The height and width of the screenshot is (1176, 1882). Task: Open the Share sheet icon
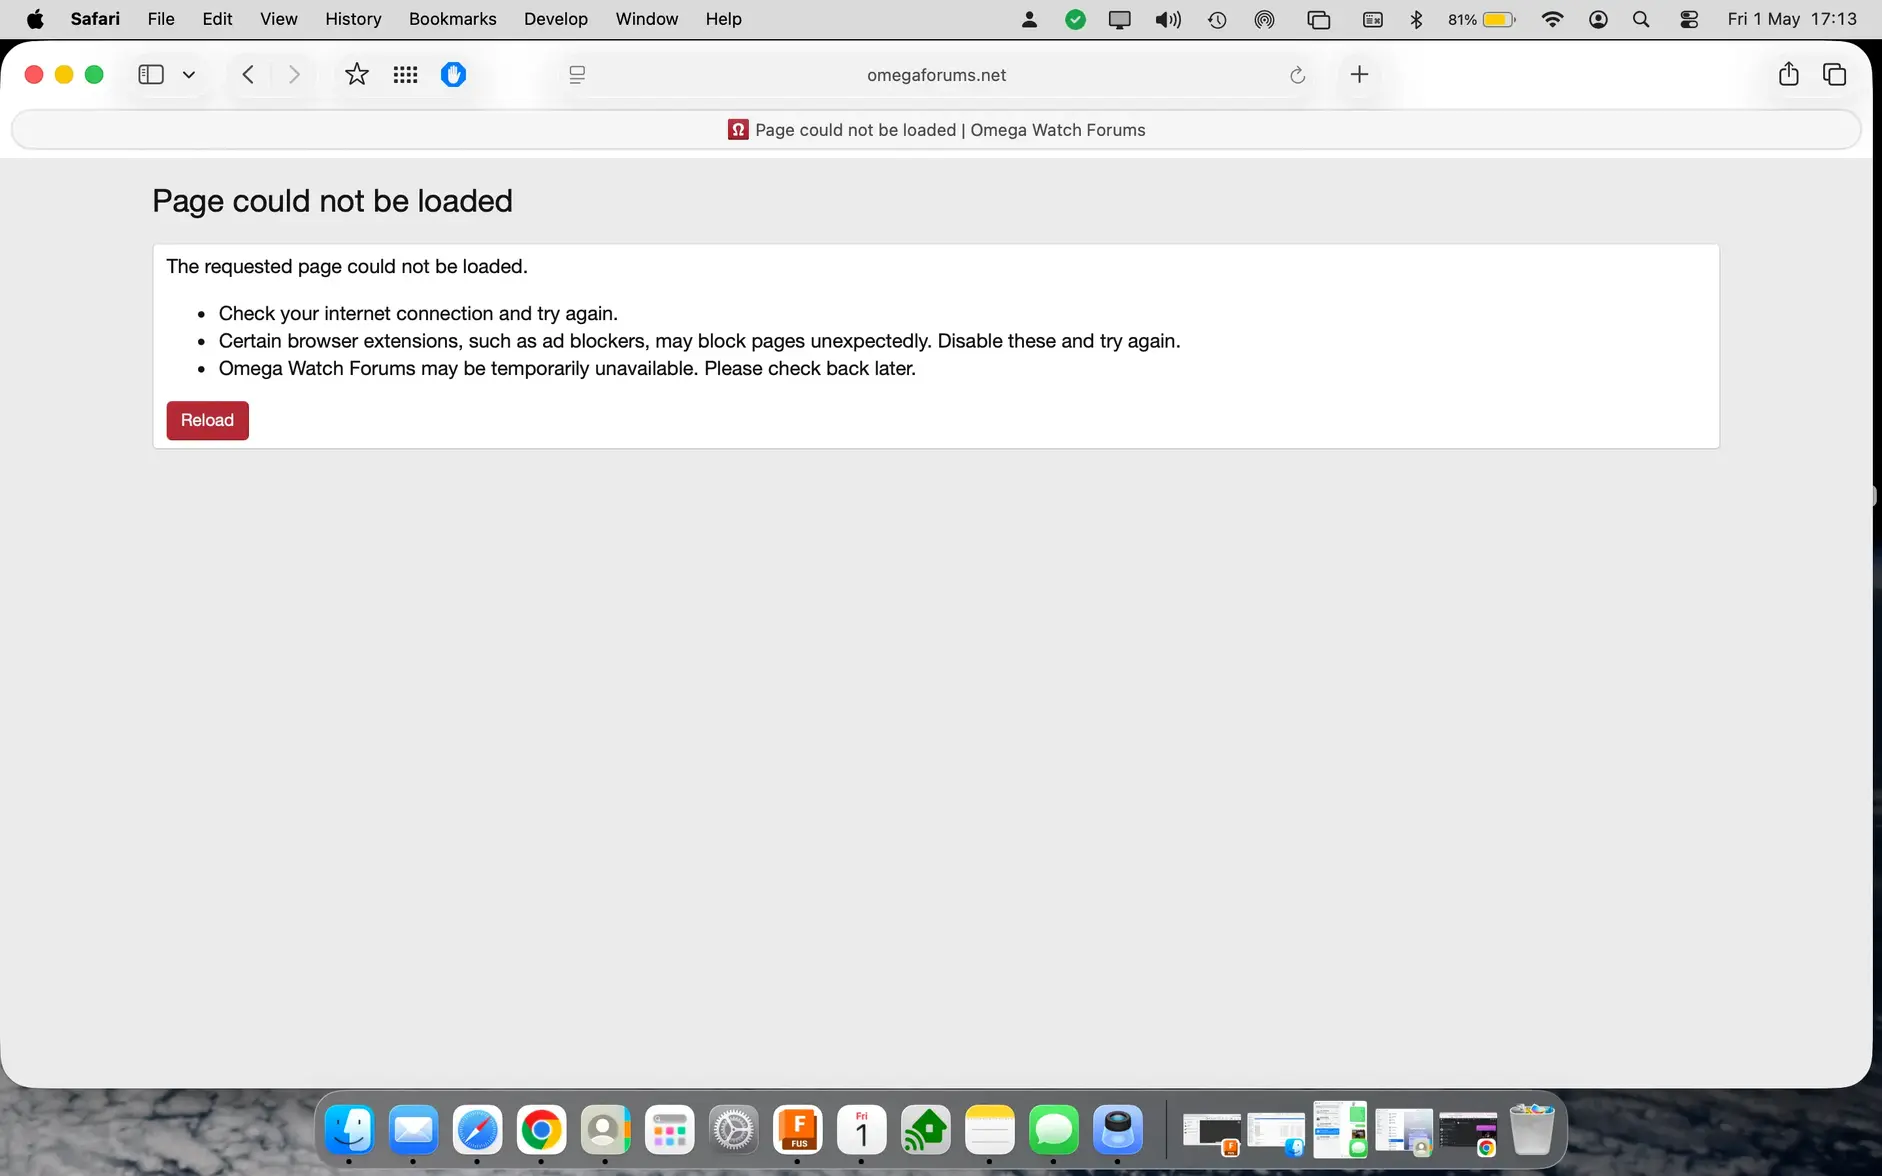coord(1788,74)
